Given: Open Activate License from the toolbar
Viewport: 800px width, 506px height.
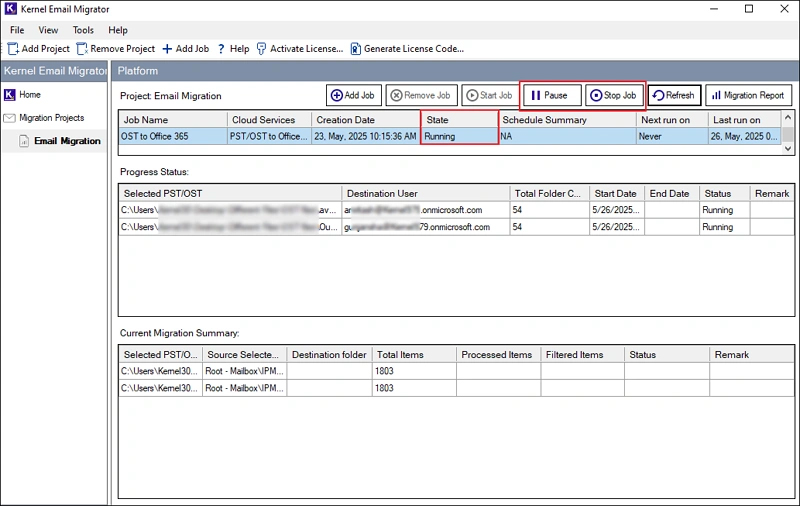Looking at the screenshot, I should pos(299,49).
